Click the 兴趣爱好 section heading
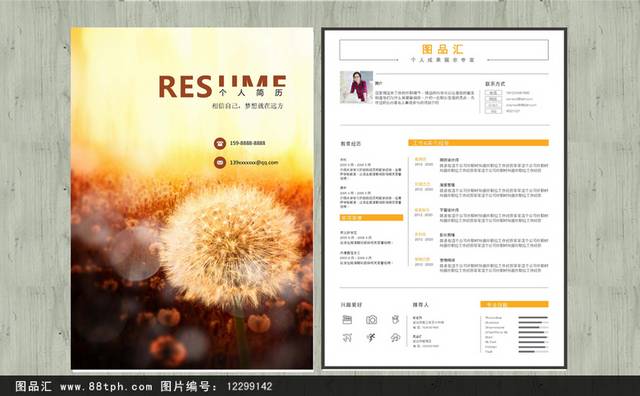The image size is (640, 396). [x=351, y=305]
